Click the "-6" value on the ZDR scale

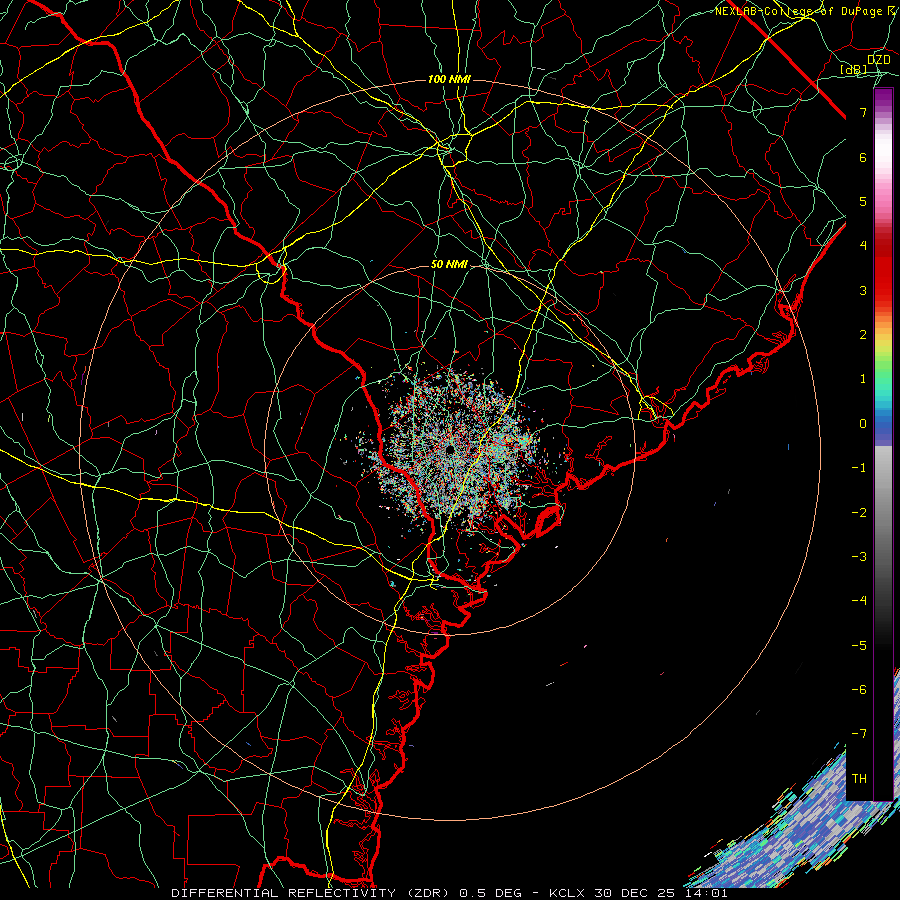coord(859,689)
